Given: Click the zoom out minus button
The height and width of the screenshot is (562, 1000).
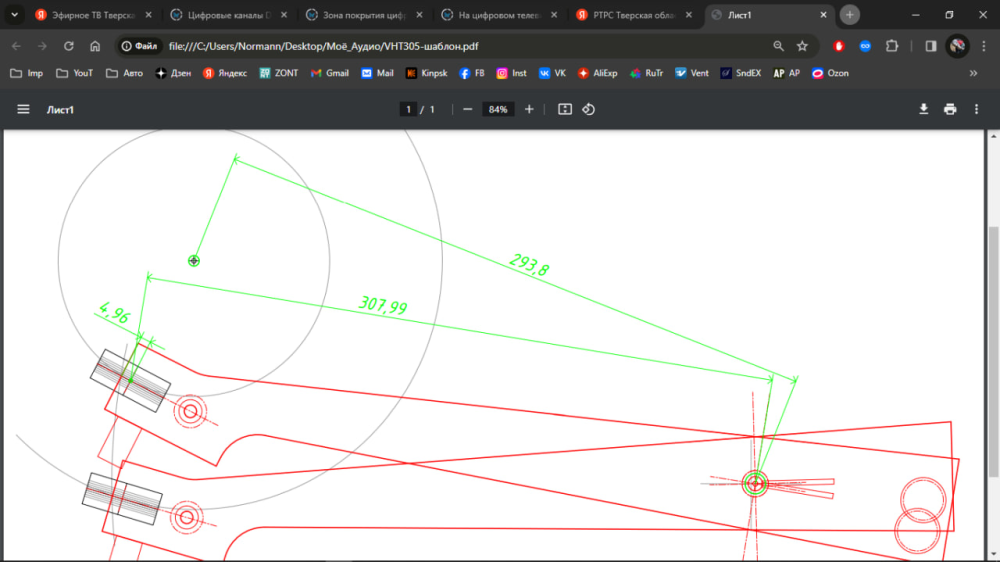Looking at the screenshot, I should pos(467,109).
